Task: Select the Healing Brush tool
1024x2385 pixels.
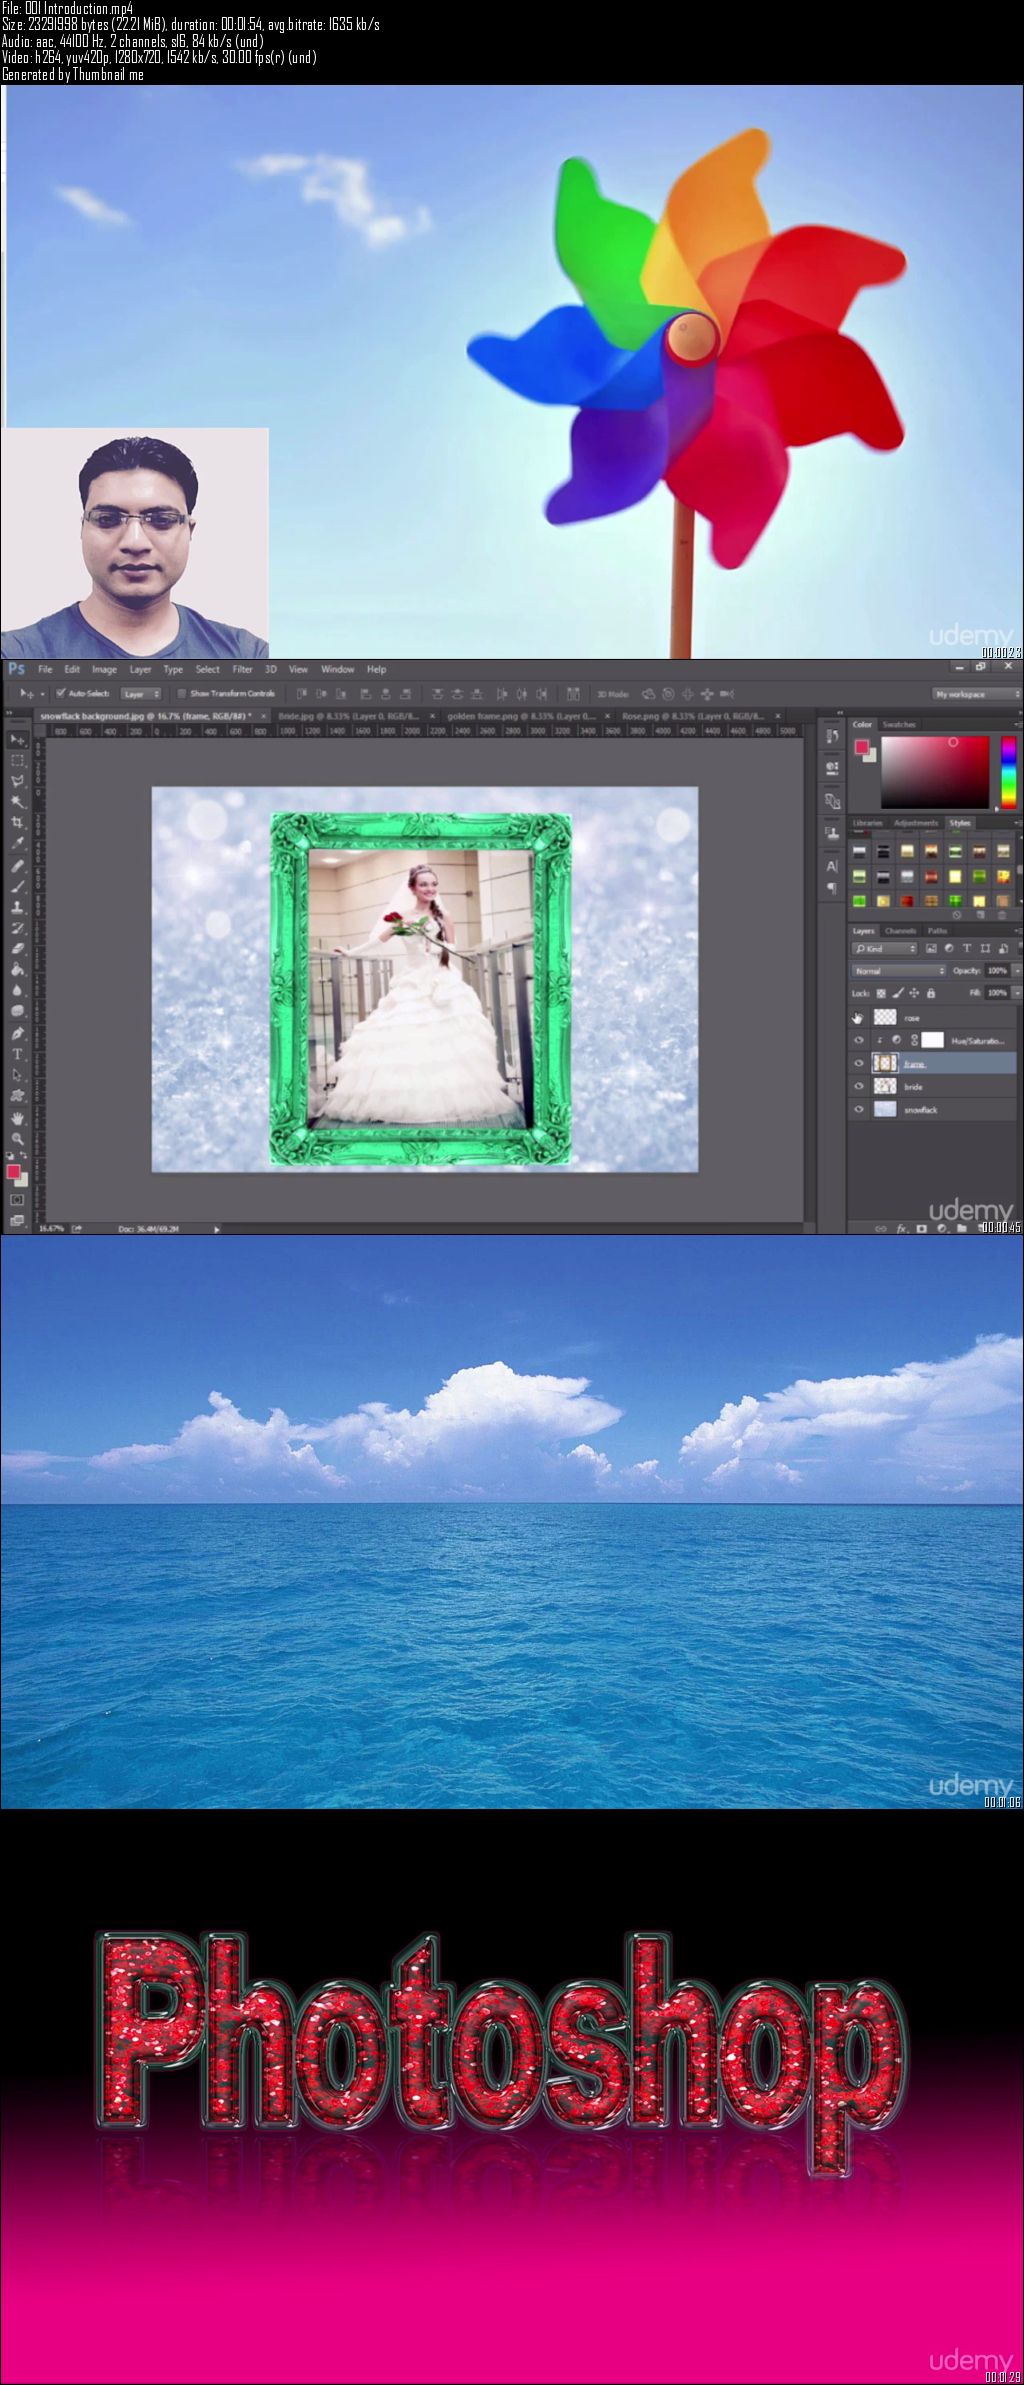Action: coord(17,866)
